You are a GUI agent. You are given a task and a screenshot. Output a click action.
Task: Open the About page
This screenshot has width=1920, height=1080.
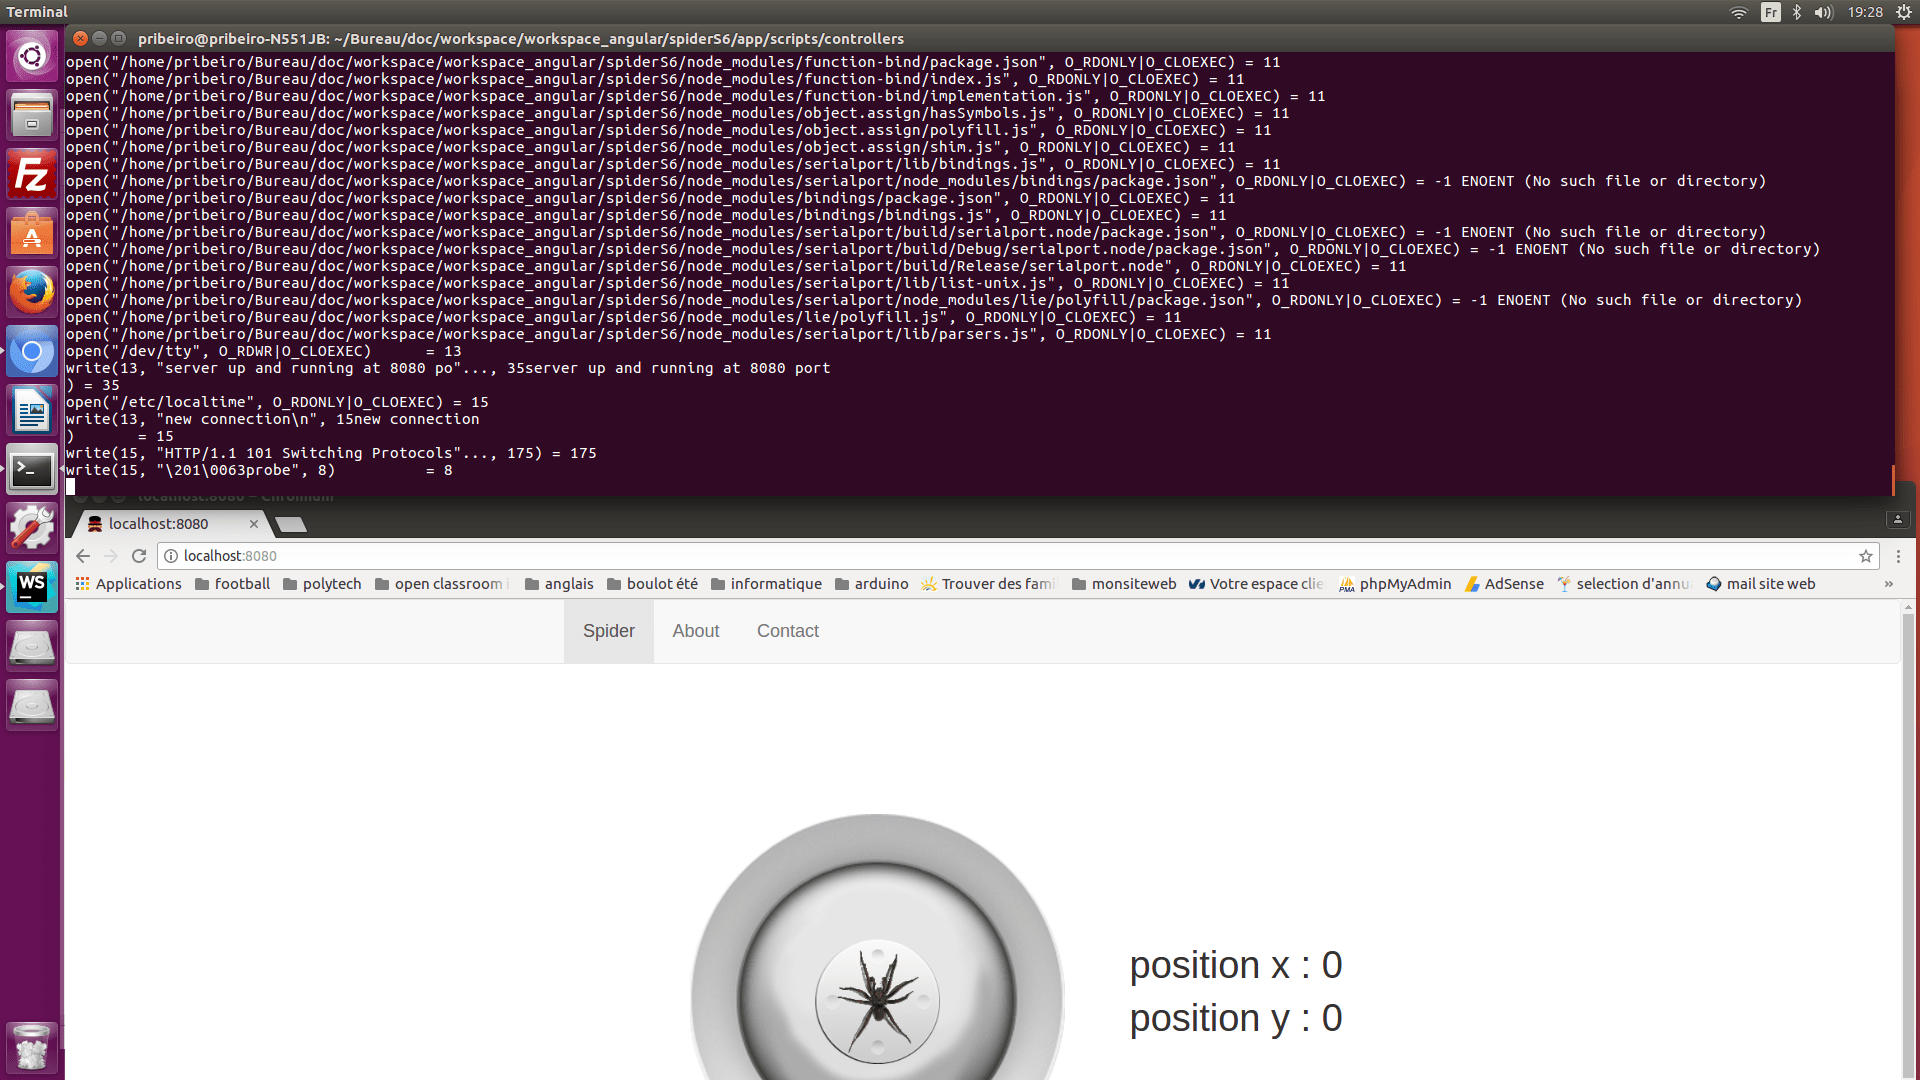point(696,631)
